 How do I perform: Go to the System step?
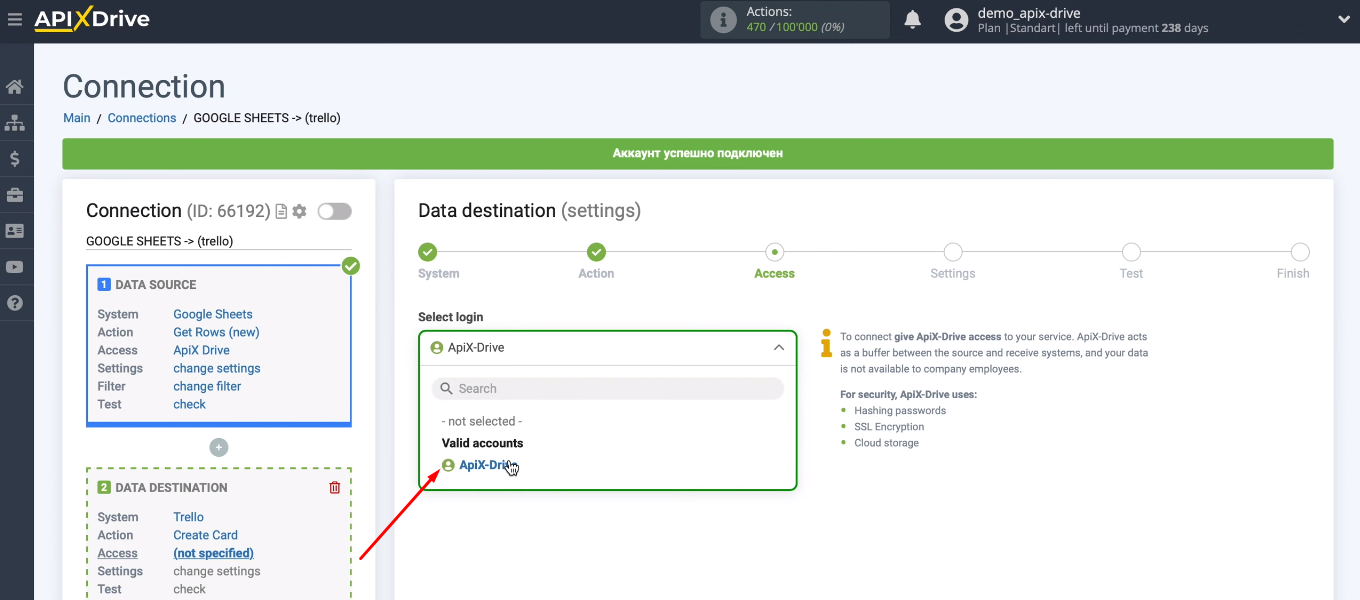[x=428, y=253]
